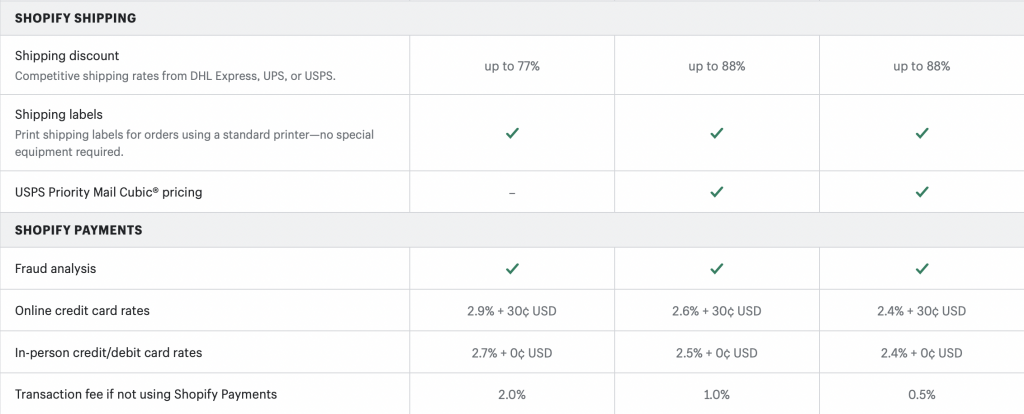Viewport: 1024px width, 414px height.
Task: Click the third plan's Shipping labels checkmark
Action: [x=921, y=133]
